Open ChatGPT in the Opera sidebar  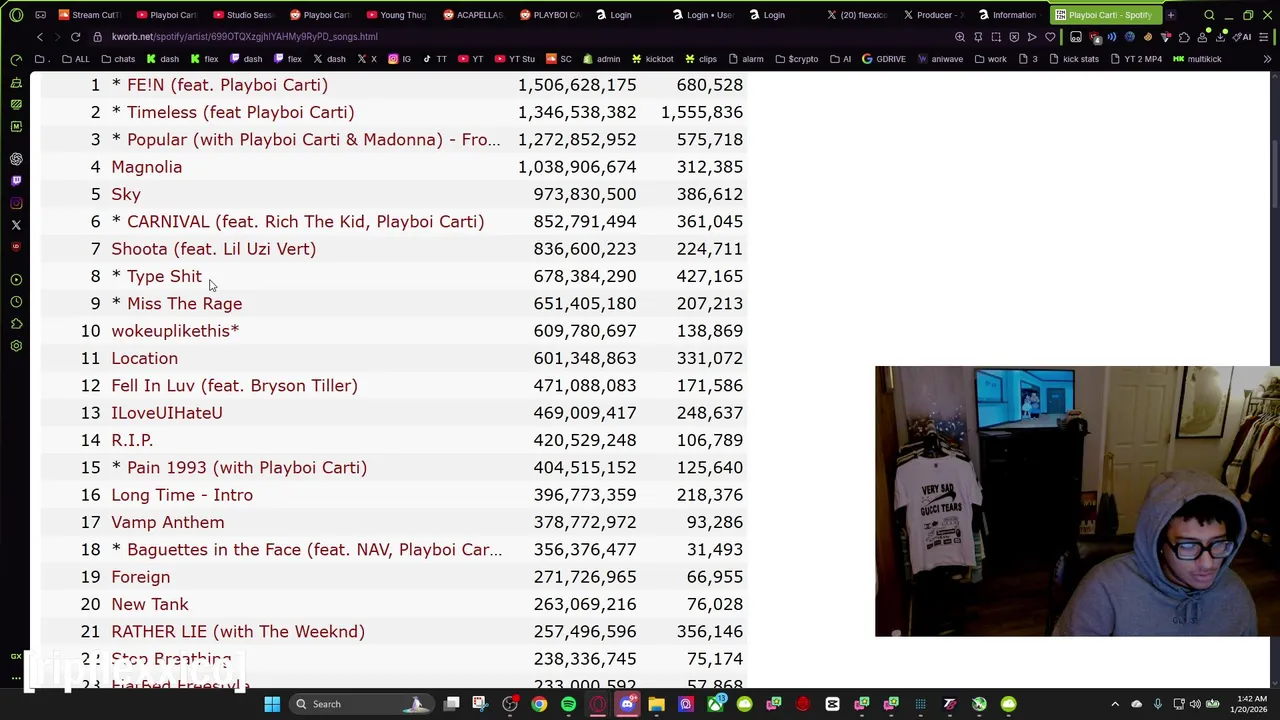16,159
